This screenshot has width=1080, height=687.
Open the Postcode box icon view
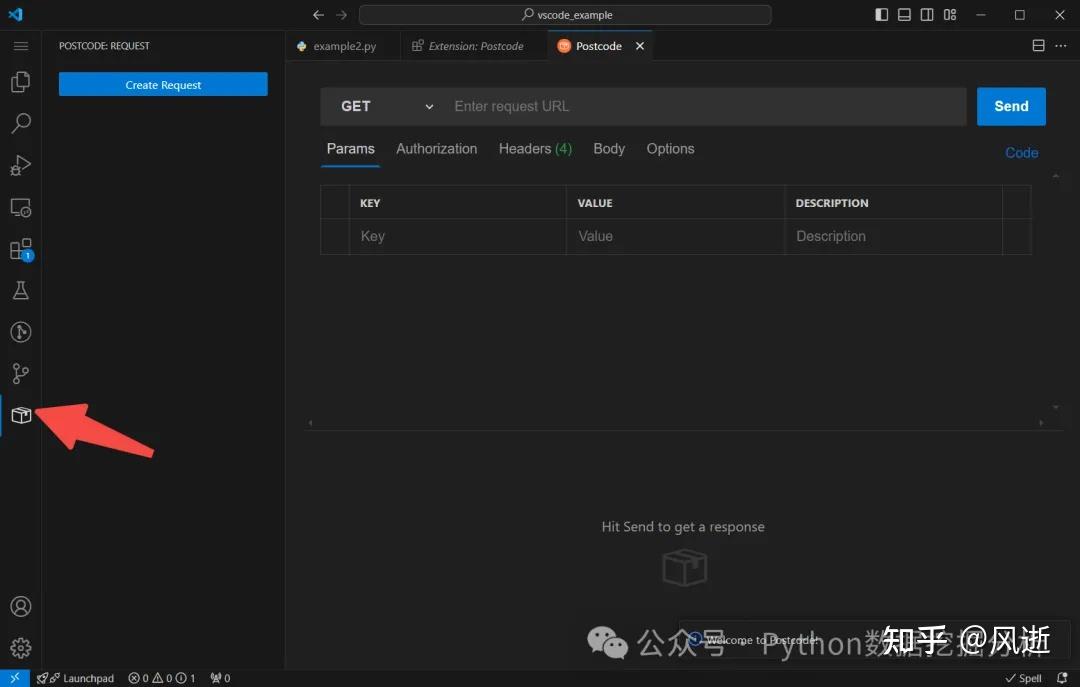(21, 416)
